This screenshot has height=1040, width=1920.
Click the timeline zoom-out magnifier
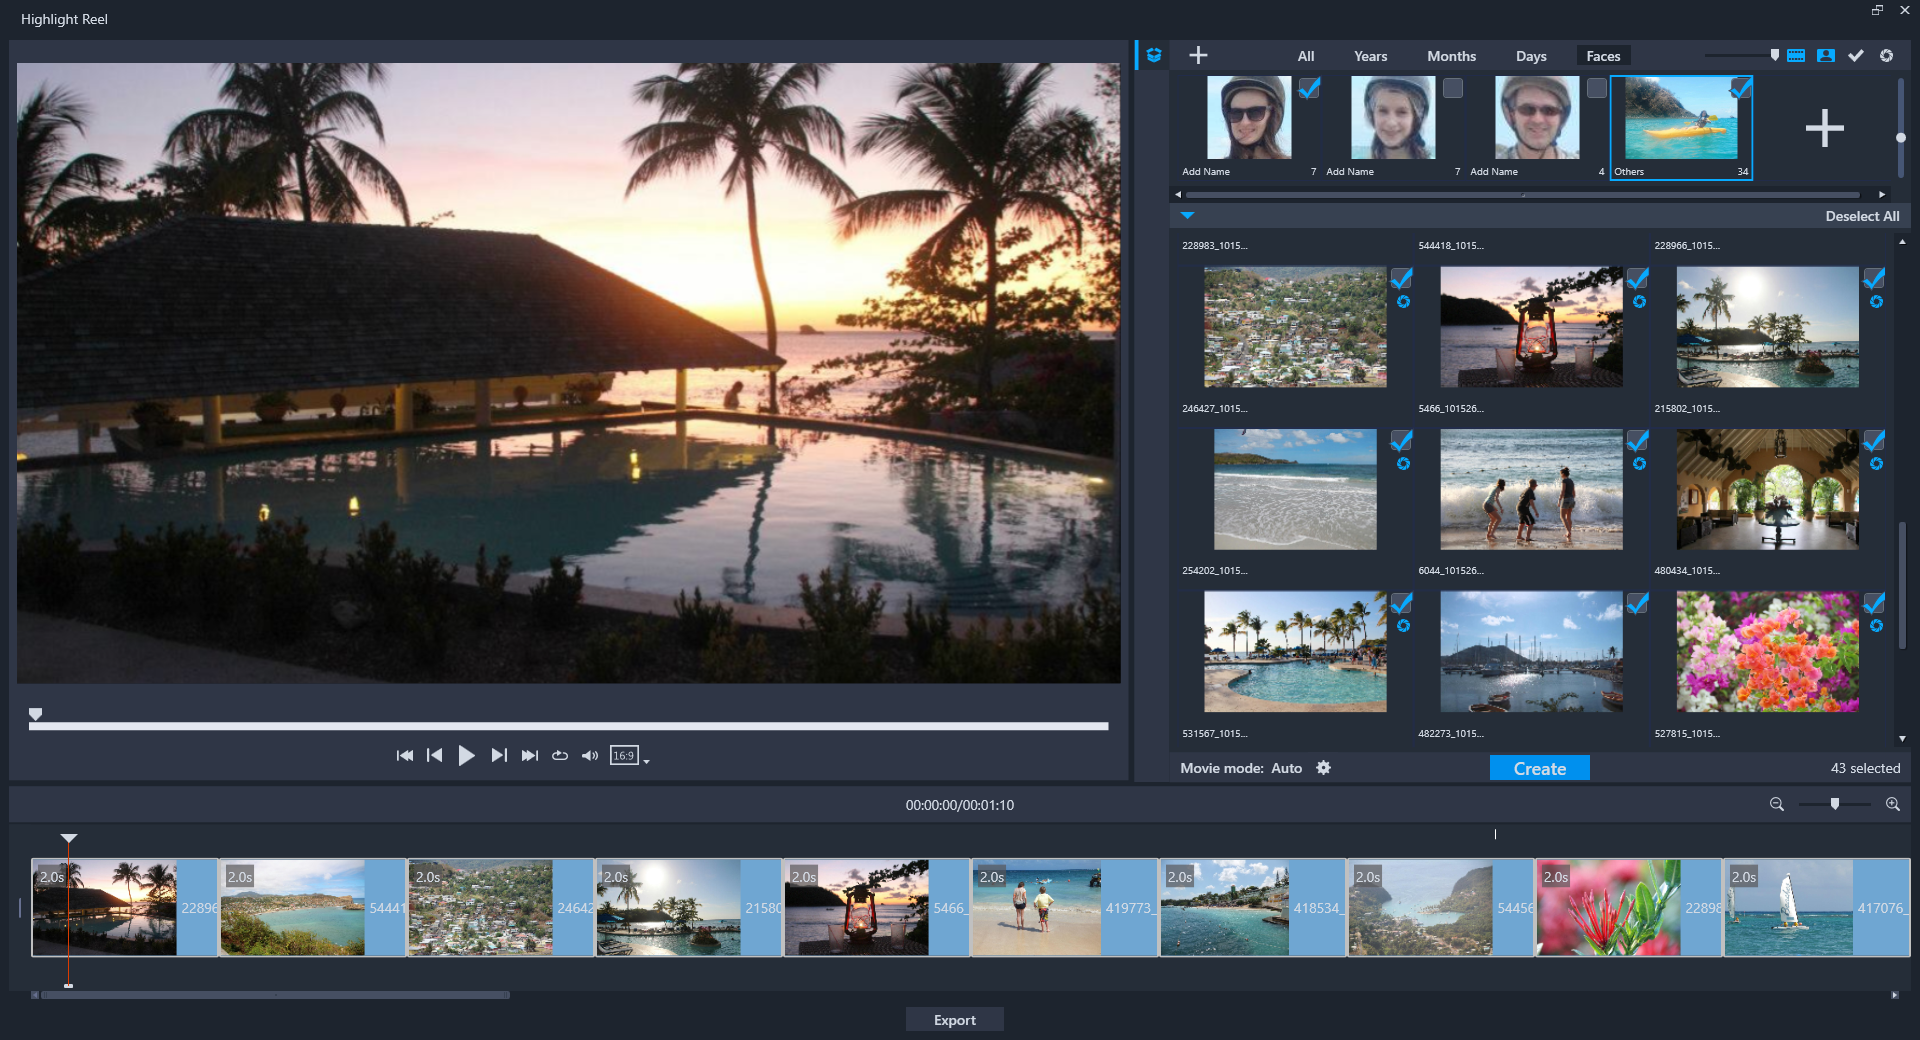tap(1777, 804)
